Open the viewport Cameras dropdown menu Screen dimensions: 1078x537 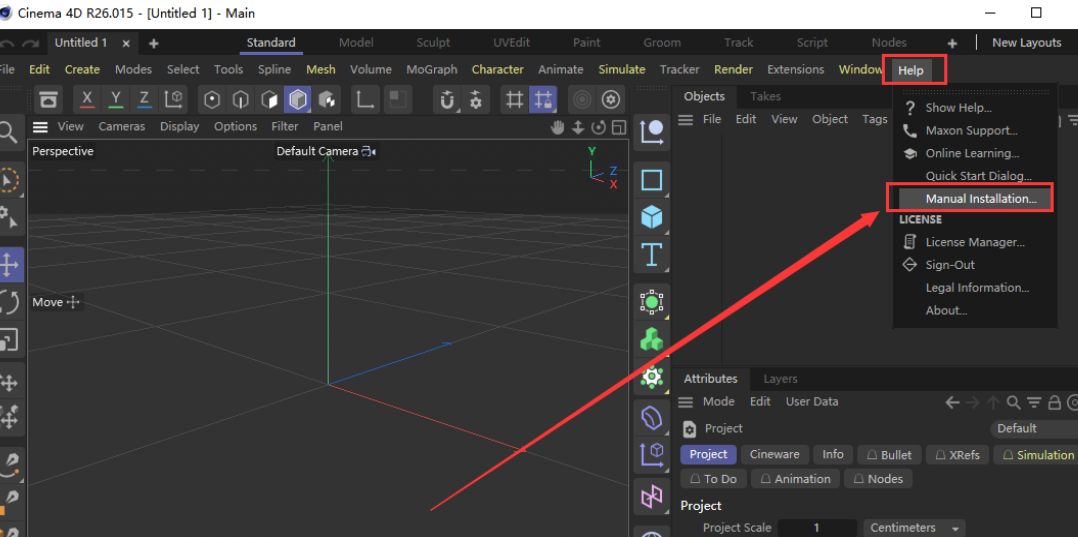point(122,127)
